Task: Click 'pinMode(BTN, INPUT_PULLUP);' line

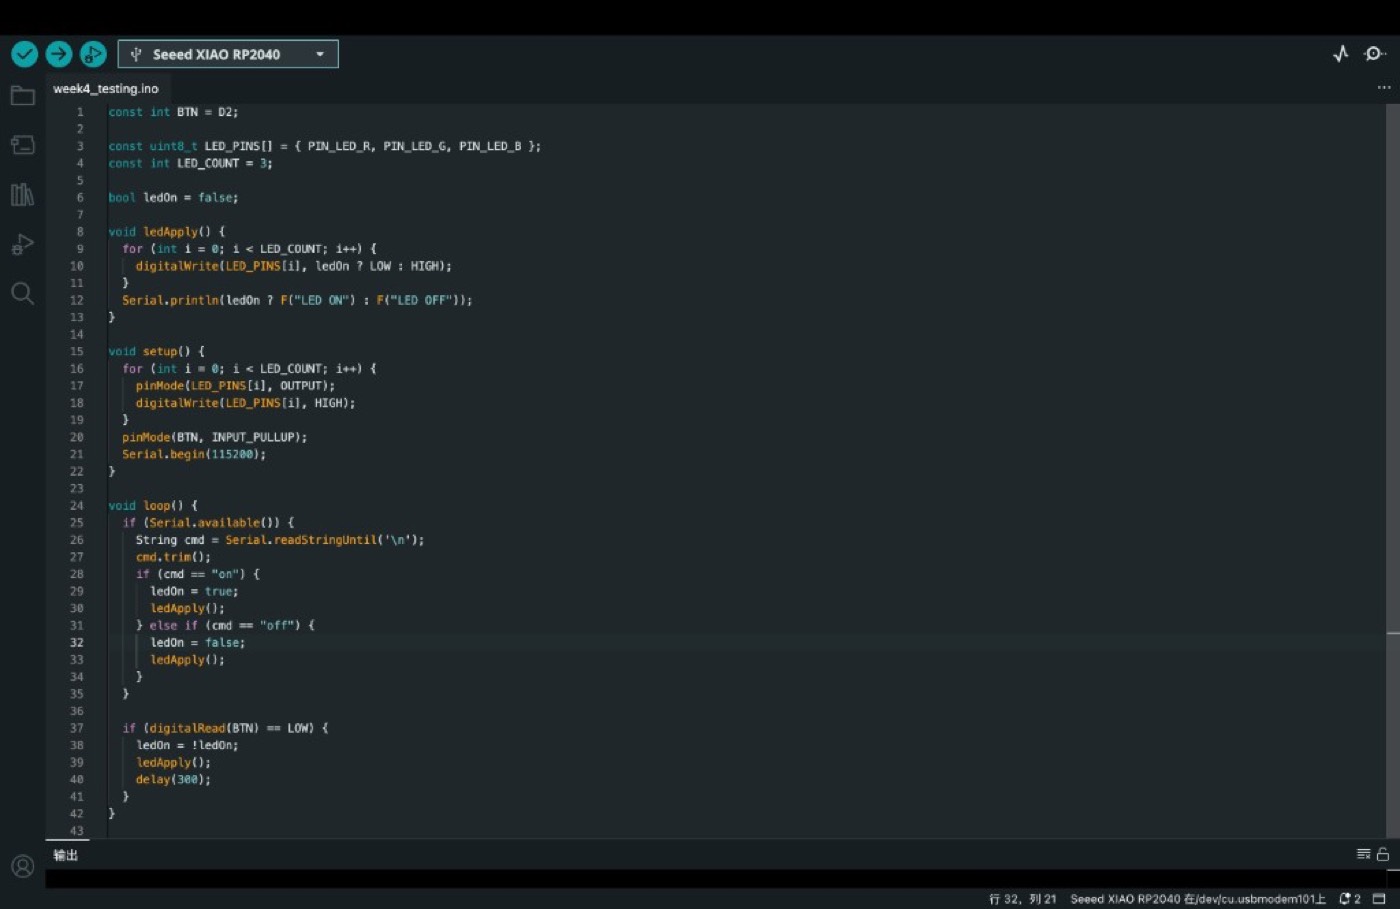Action: [x=214, y=437]
